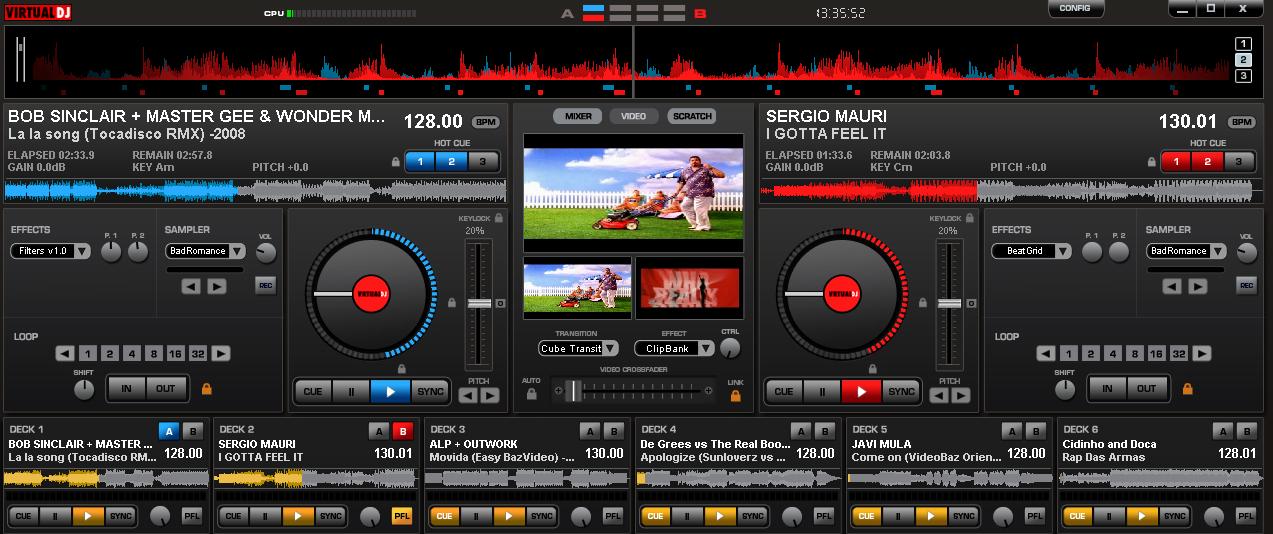Play the left deck track

pos(390,391)
